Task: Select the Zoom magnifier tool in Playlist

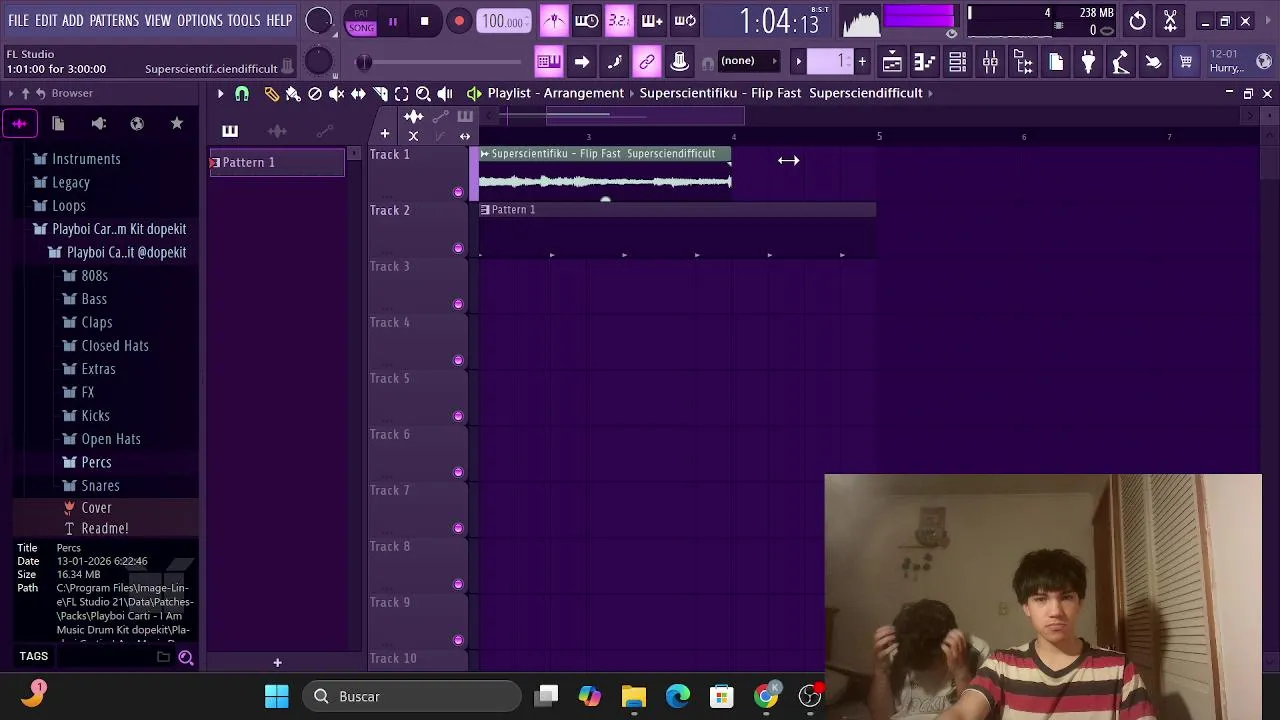Action: point(423,94)
